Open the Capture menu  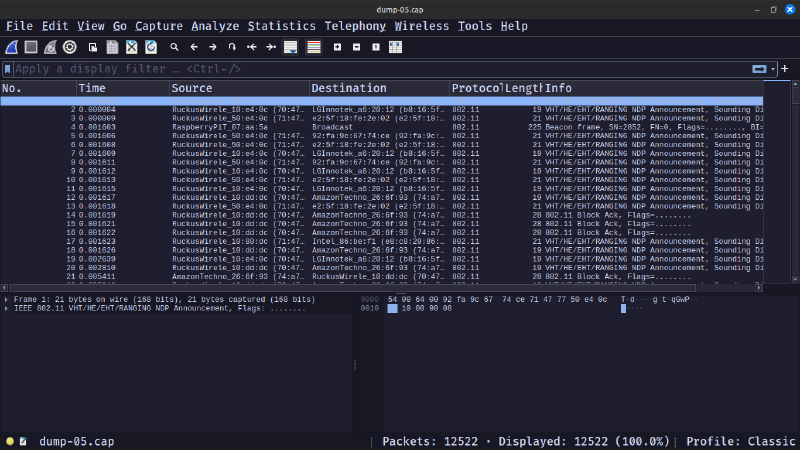coord(159,26)
